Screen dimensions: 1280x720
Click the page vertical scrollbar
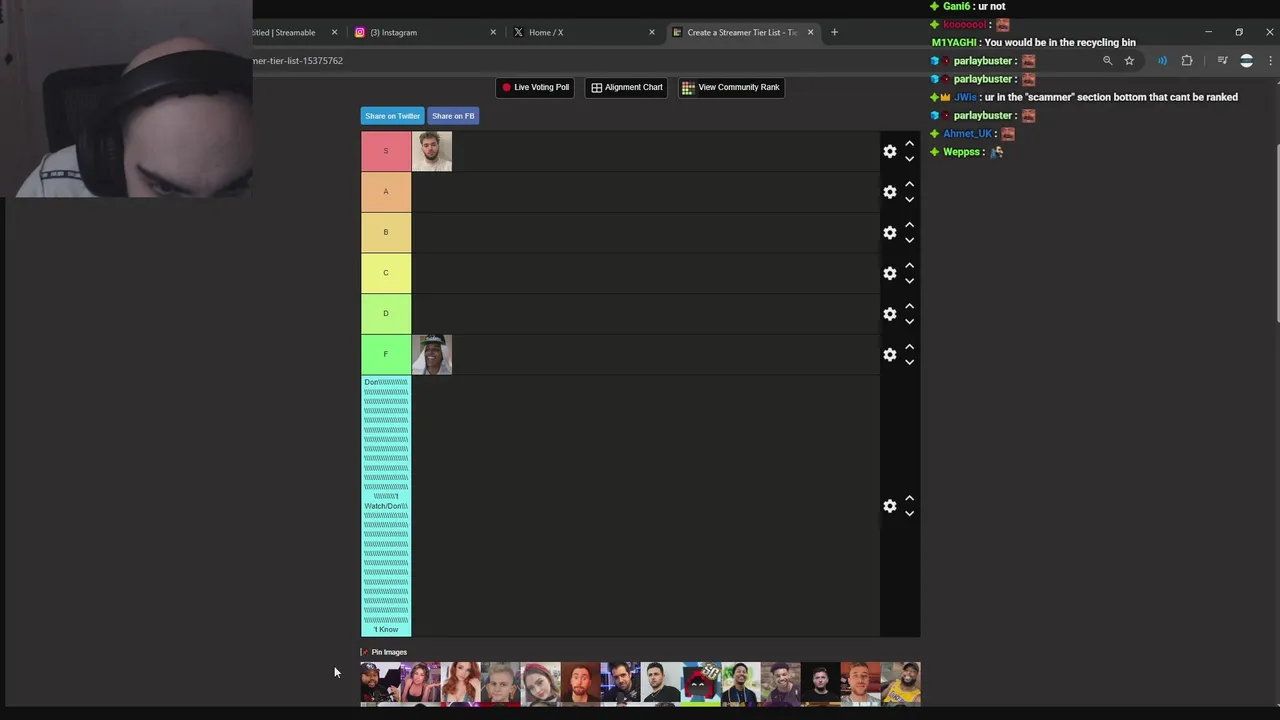[x=1277, y=235]
